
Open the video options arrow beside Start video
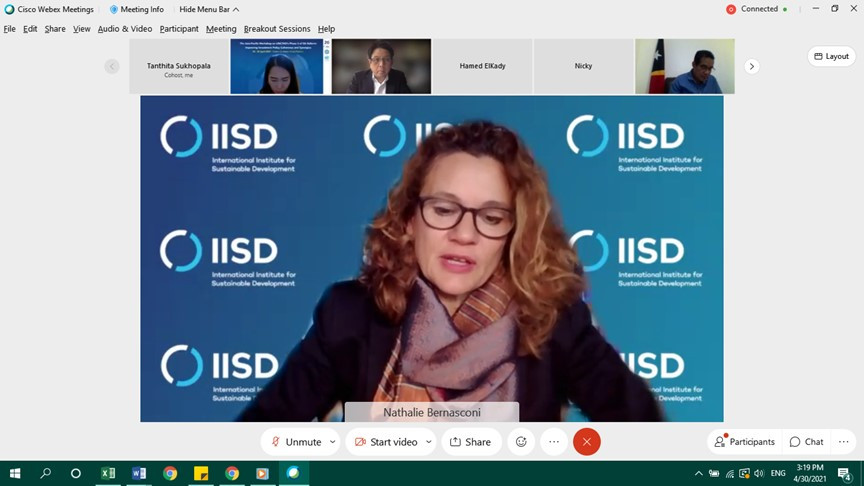click(x=429, y=442)
